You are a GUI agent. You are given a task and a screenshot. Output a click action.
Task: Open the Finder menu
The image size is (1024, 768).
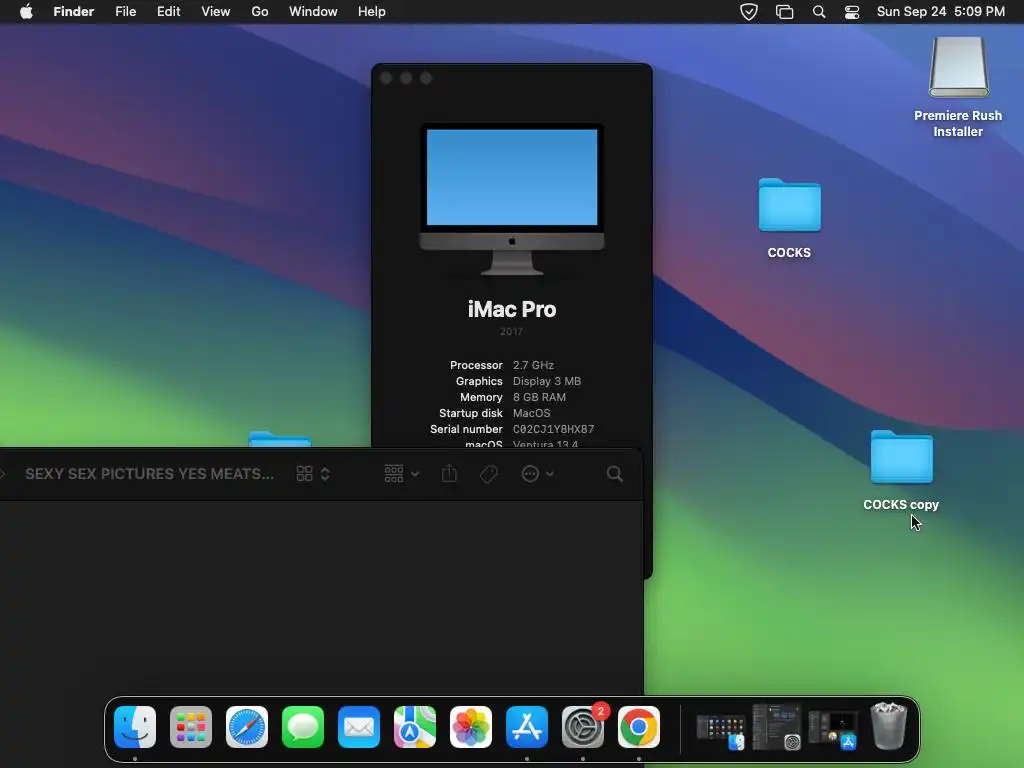pos(73,12)
